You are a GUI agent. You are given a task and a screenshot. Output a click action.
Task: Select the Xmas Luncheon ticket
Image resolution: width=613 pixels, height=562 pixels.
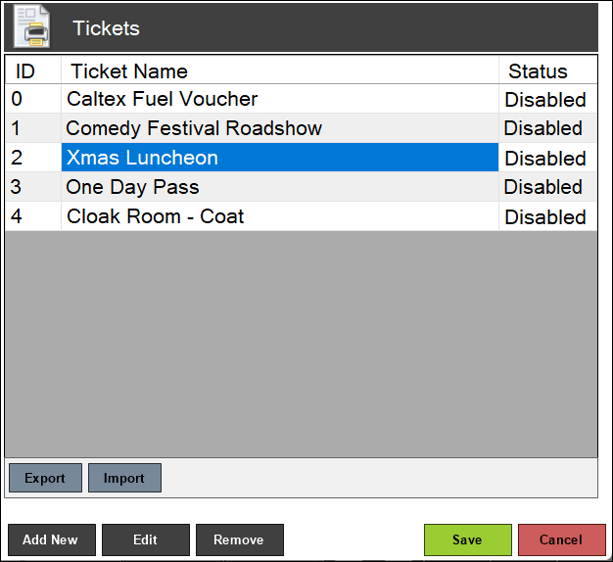280,158
